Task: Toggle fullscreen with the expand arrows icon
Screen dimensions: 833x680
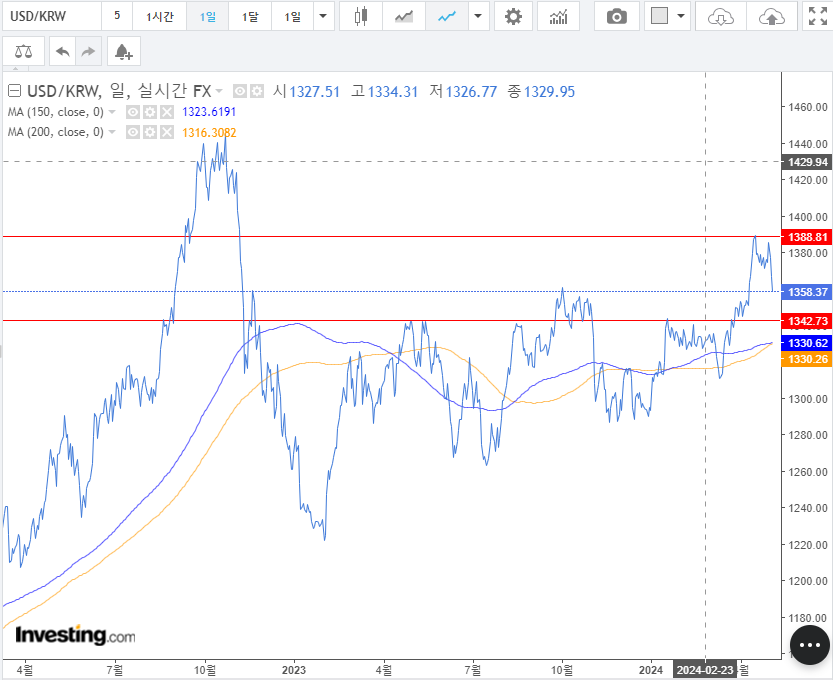Action: 818,16
